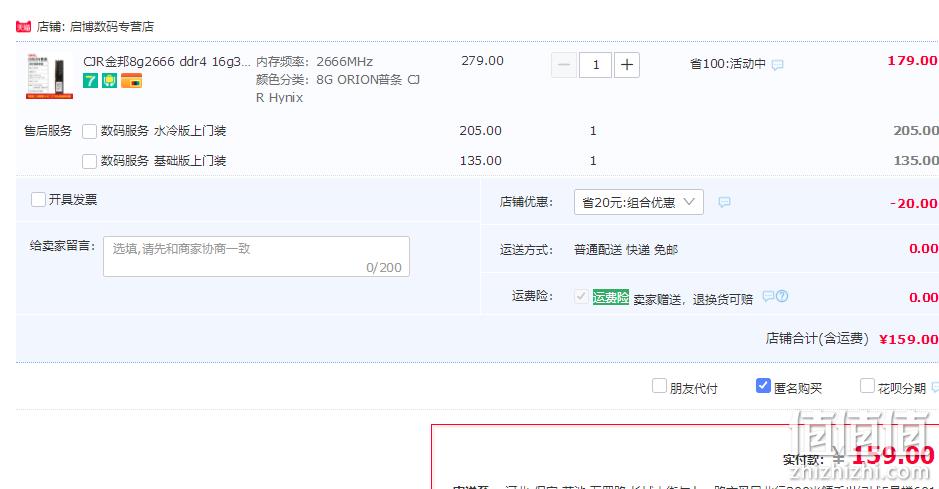The width and height of the screenshot is (939, 489).
Task: Open the memory module product thumbnail
Action: coord(49,76)
